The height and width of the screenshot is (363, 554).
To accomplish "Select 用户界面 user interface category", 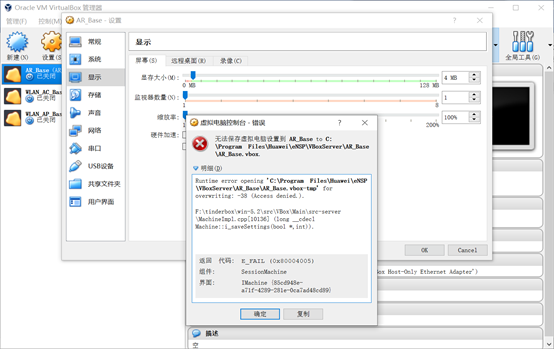I will [x=95, y=202].
